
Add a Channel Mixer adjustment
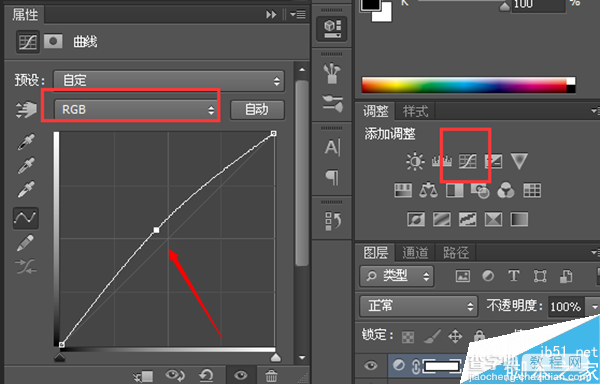click(x=506, y=190)
